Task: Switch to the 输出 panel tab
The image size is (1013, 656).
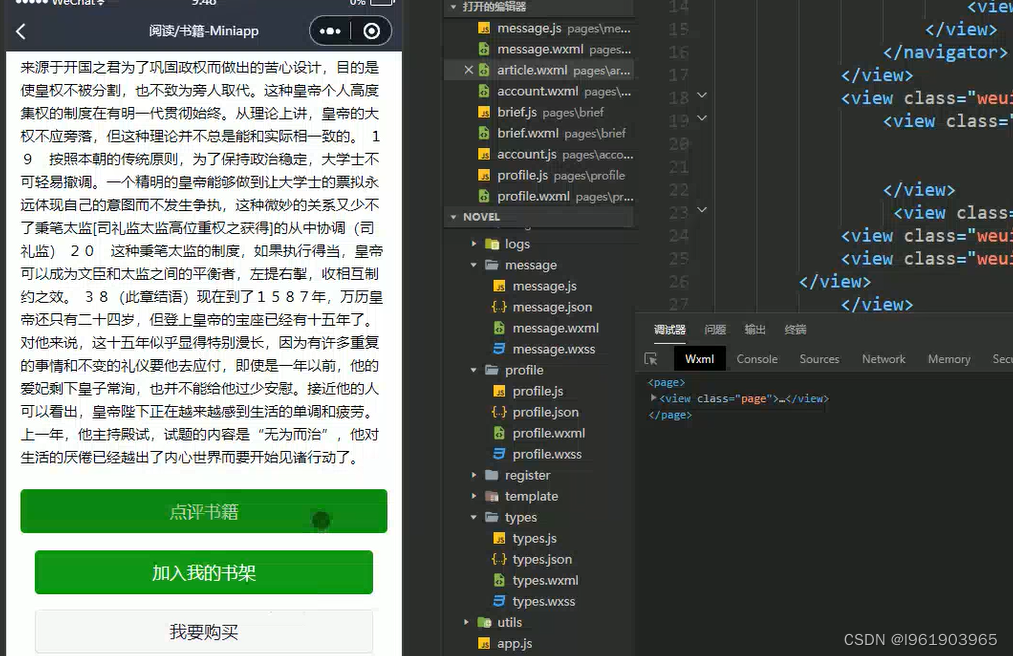Action: tap(755, 330)
